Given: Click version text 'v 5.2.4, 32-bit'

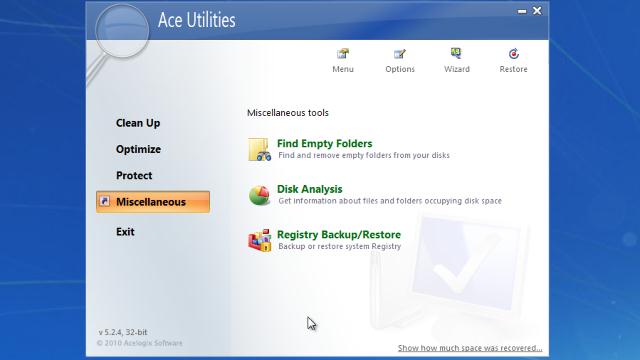Looking at the screenshot, I should 123,332.
